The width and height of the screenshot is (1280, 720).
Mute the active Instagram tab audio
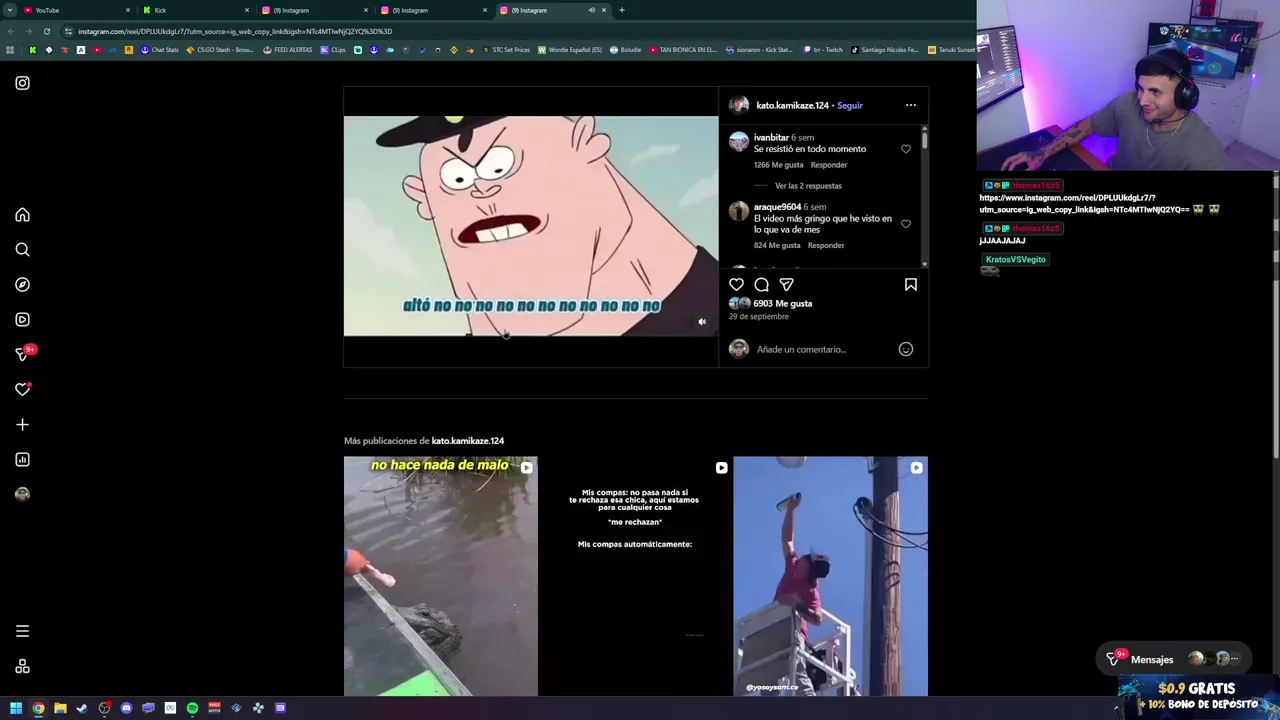(x=591, y=10)
